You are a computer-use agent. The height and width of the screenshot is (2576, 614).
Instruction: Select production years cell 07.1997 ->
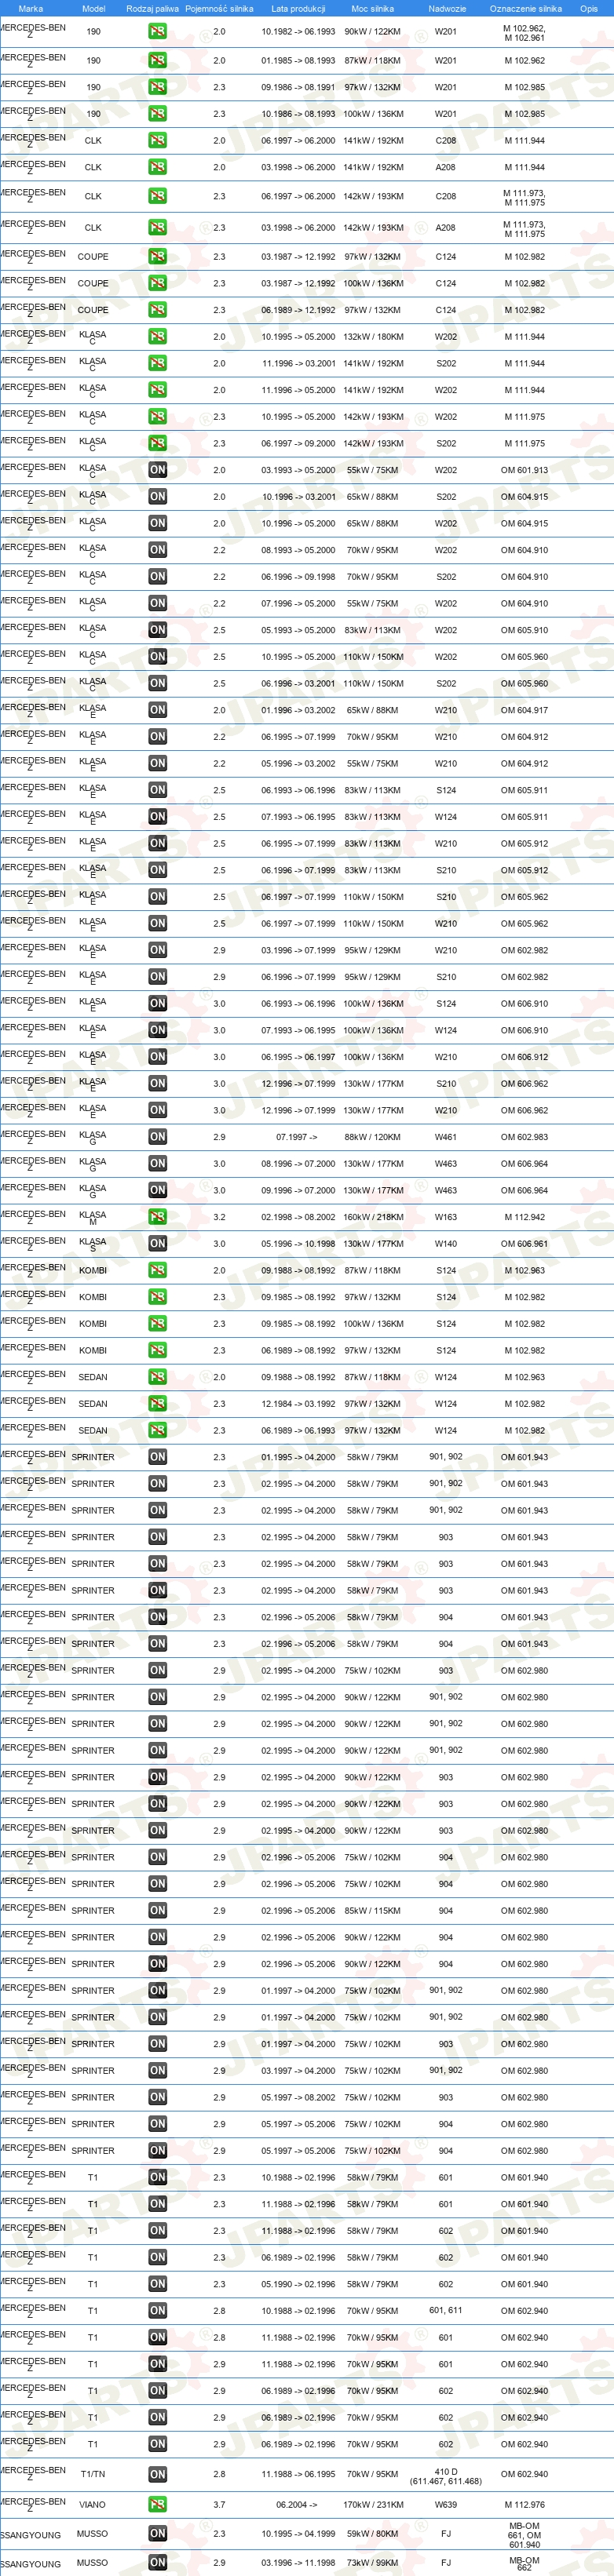298,1137
